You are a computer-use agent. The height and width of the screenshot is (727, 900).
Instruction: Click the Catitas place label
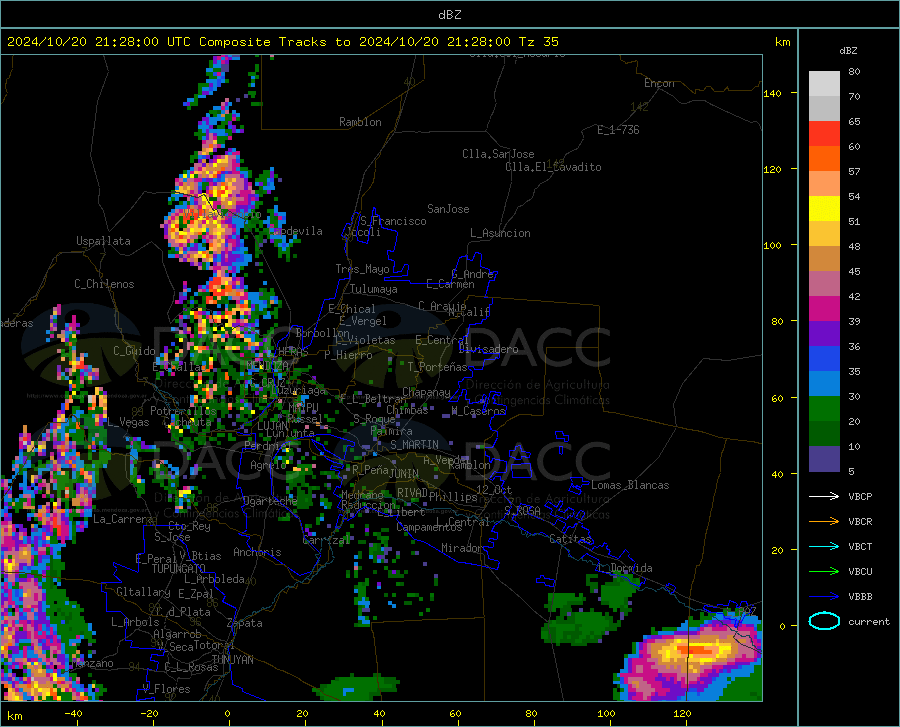570,539
